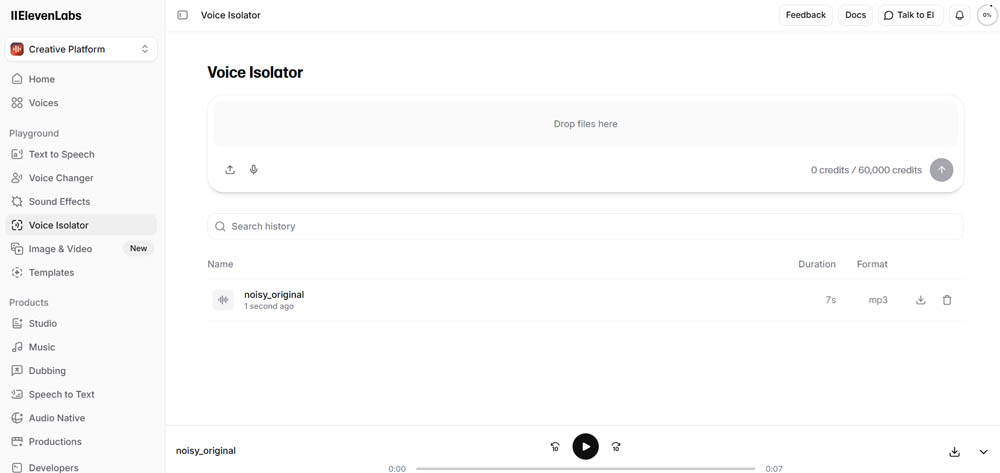Click the Talk to El button
The width and height of the screenshot is (1000, 473).
910,15
